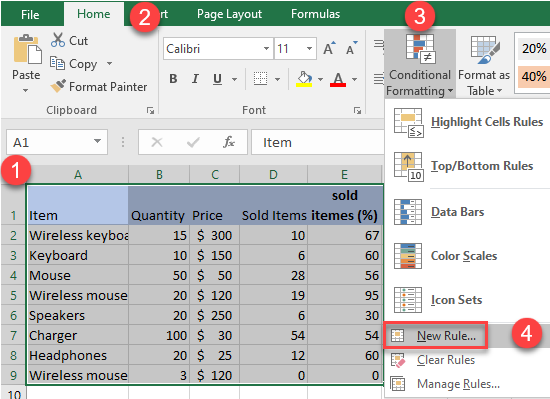Expand the fill color dropdown arrow
This screenshot has width=550, height=399.
tap(320, 79)
